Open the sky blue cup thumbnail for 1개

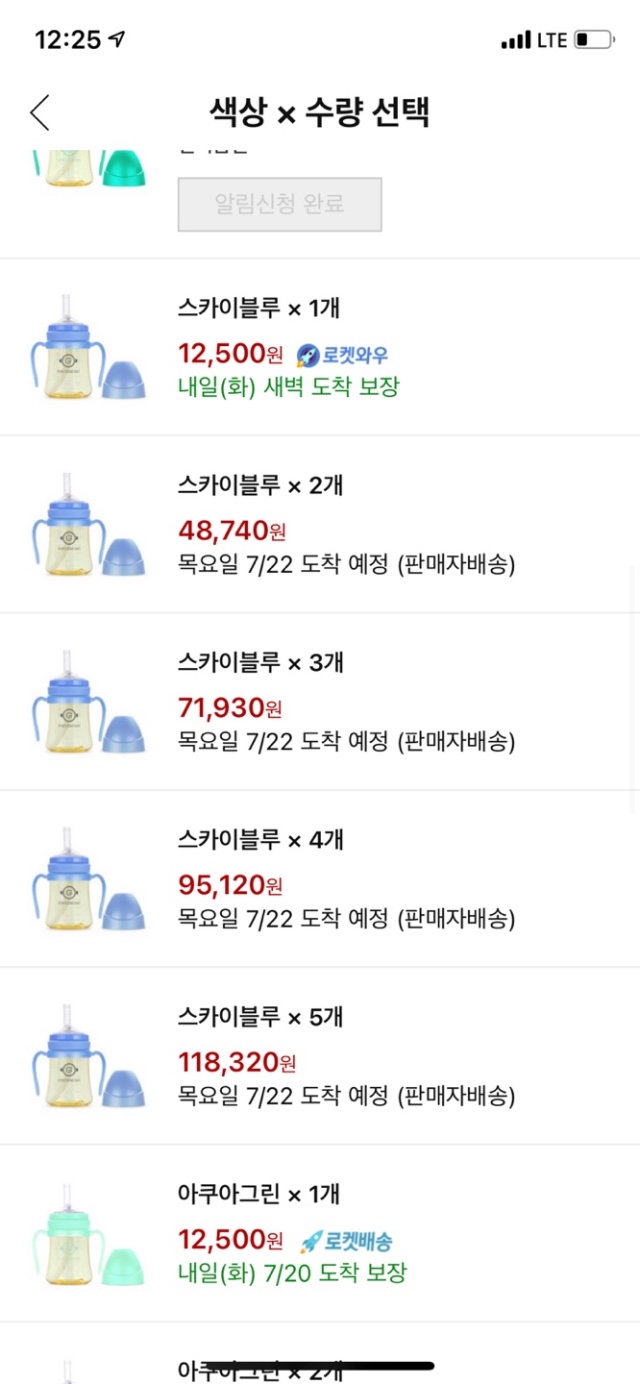[88, 347]
